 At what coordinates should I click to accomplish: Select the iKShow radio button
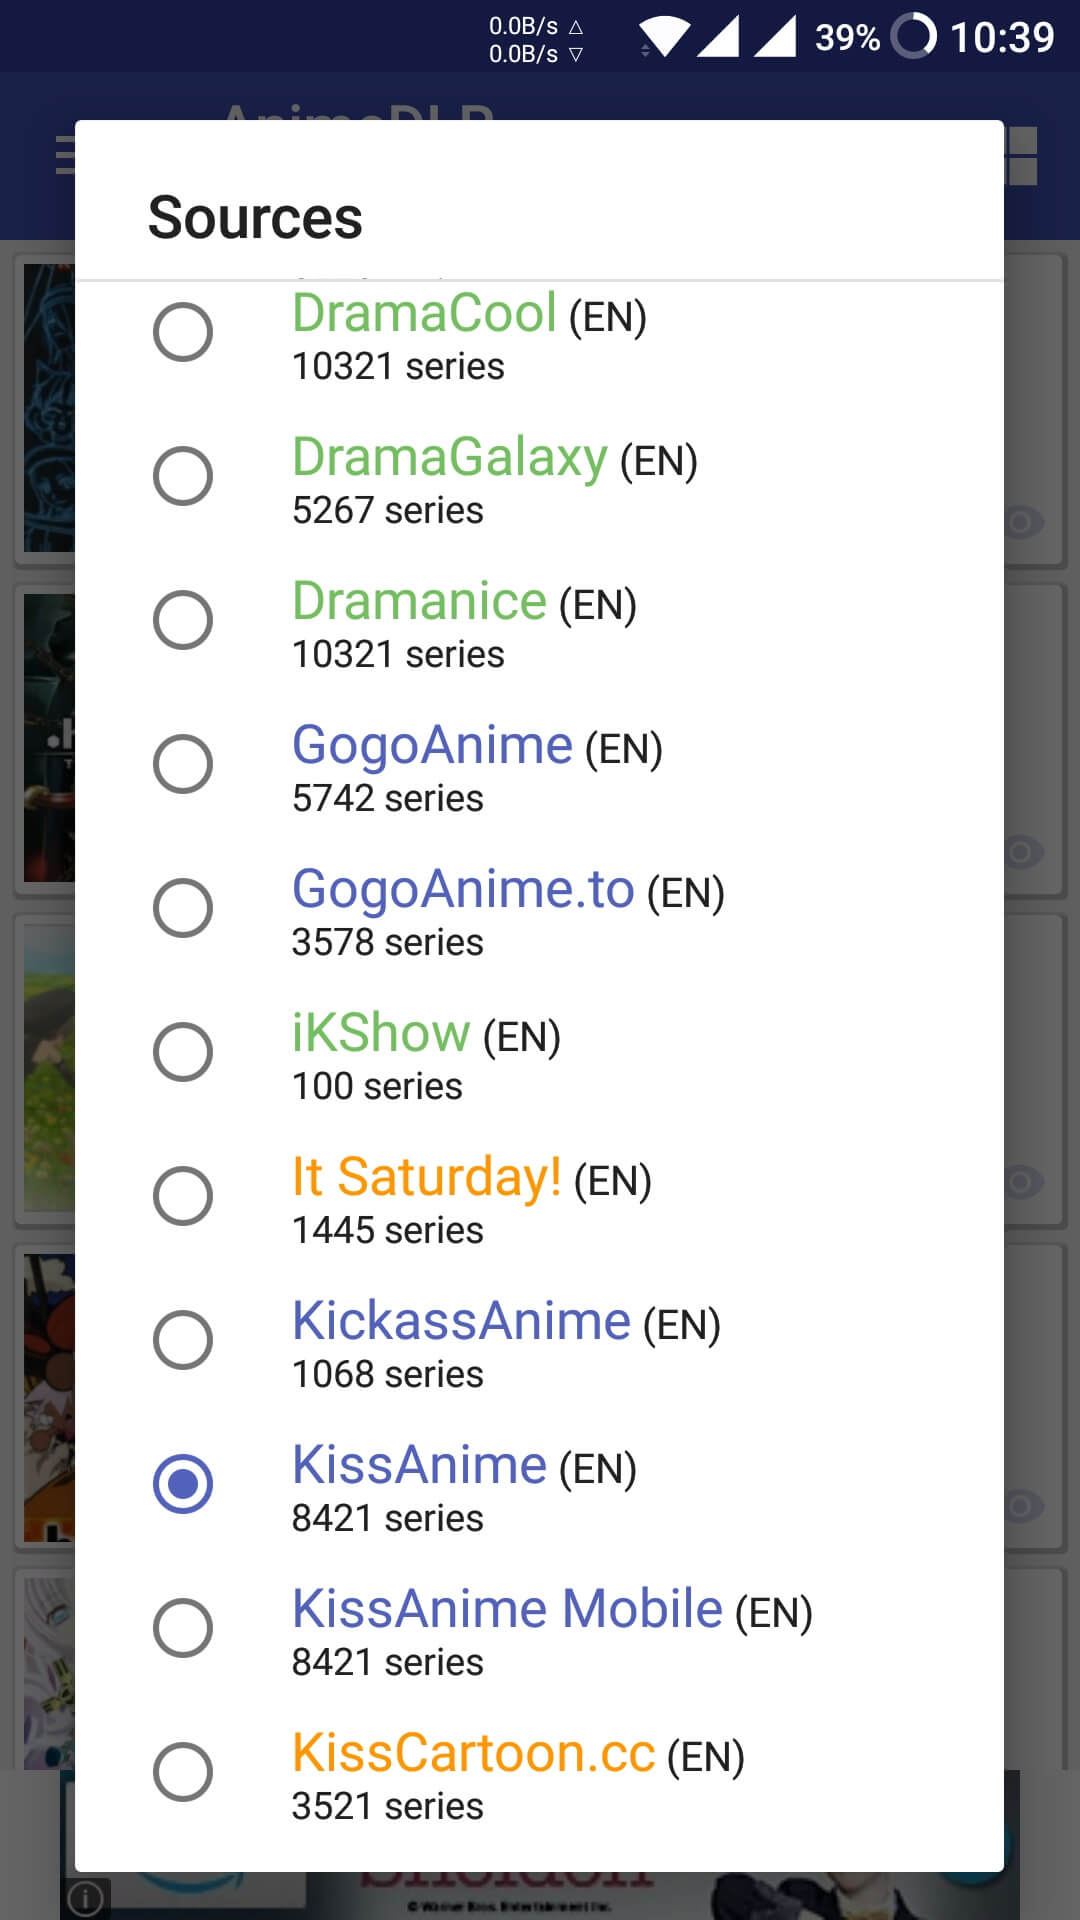pos(182,1052)
